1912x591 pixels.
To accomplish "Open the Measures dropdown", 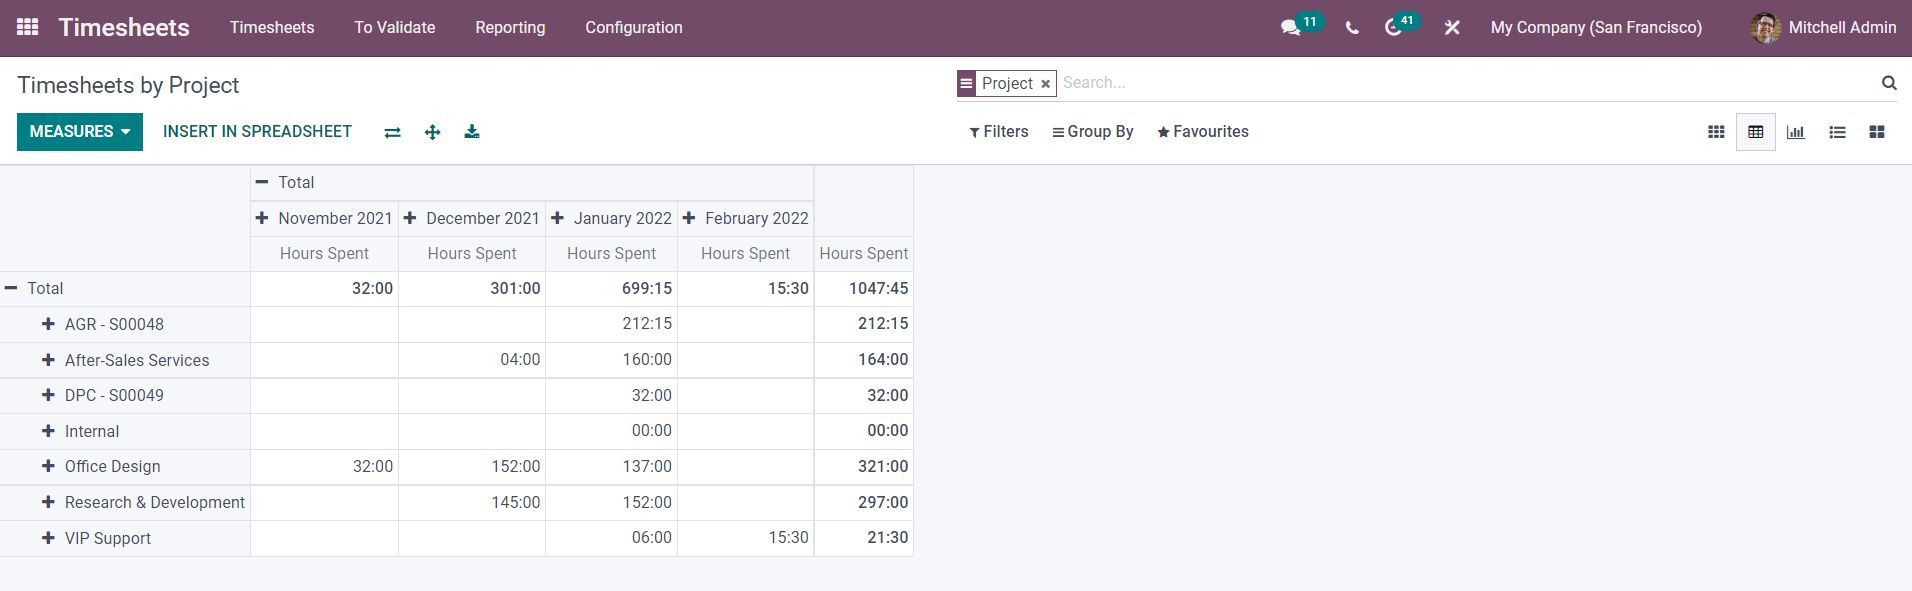I will 80,132.
